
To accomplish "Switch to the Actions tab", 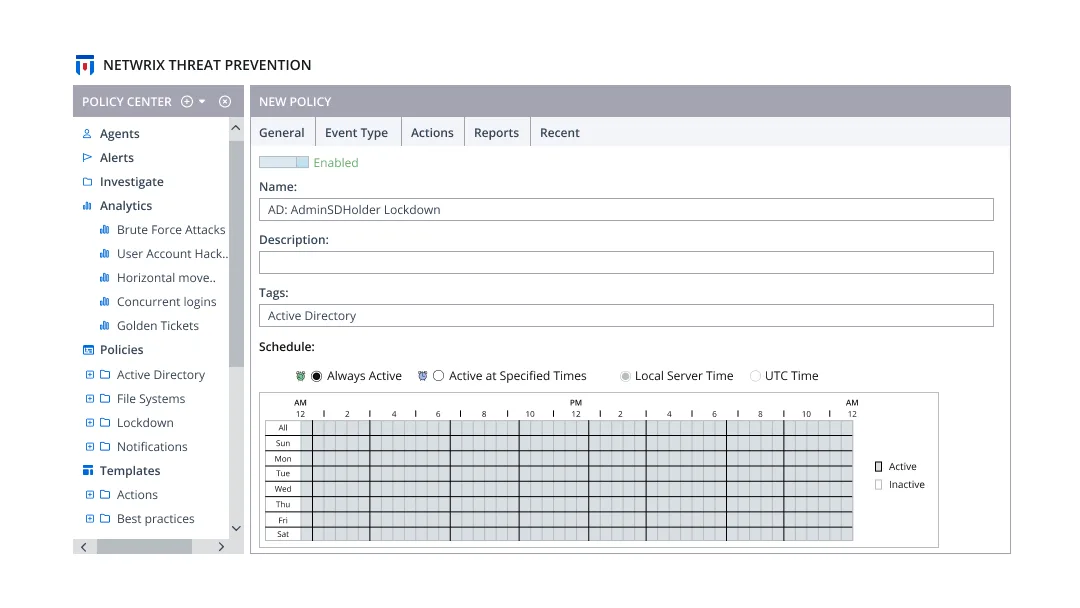I will [433, 132].
